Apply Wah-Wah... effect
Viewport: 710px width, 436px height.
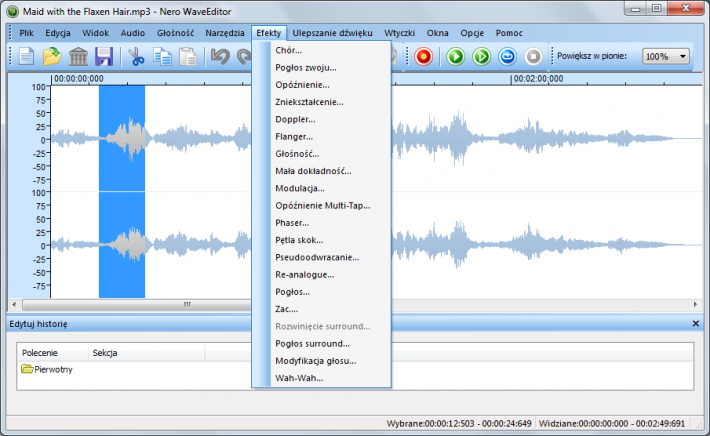pos(321,378)
